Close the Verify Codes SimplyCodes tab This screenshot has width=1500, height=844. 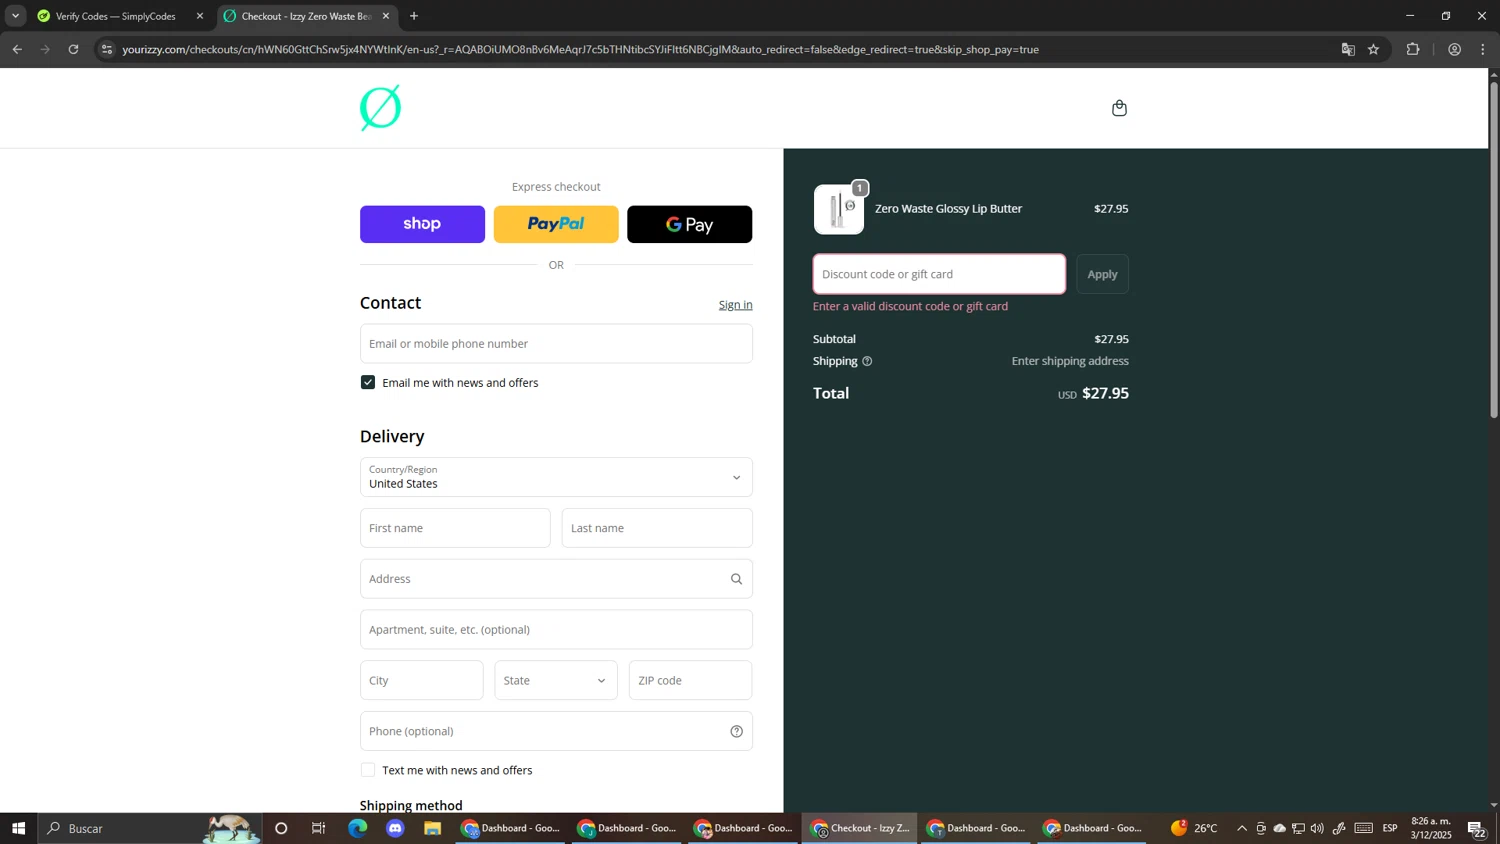click(200, 16)
